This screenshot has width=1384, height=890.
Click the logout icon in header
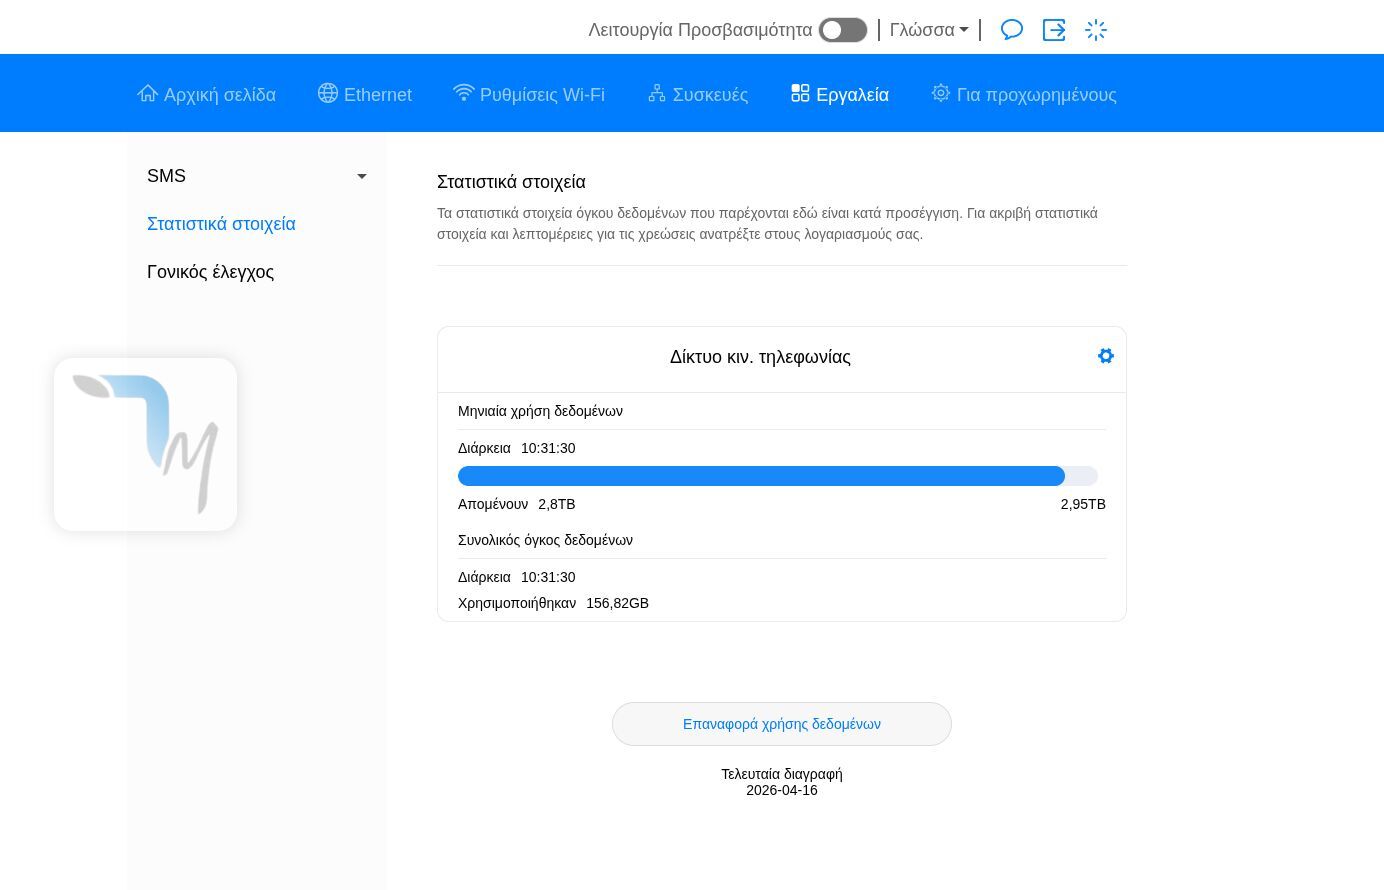(1054, 30)
